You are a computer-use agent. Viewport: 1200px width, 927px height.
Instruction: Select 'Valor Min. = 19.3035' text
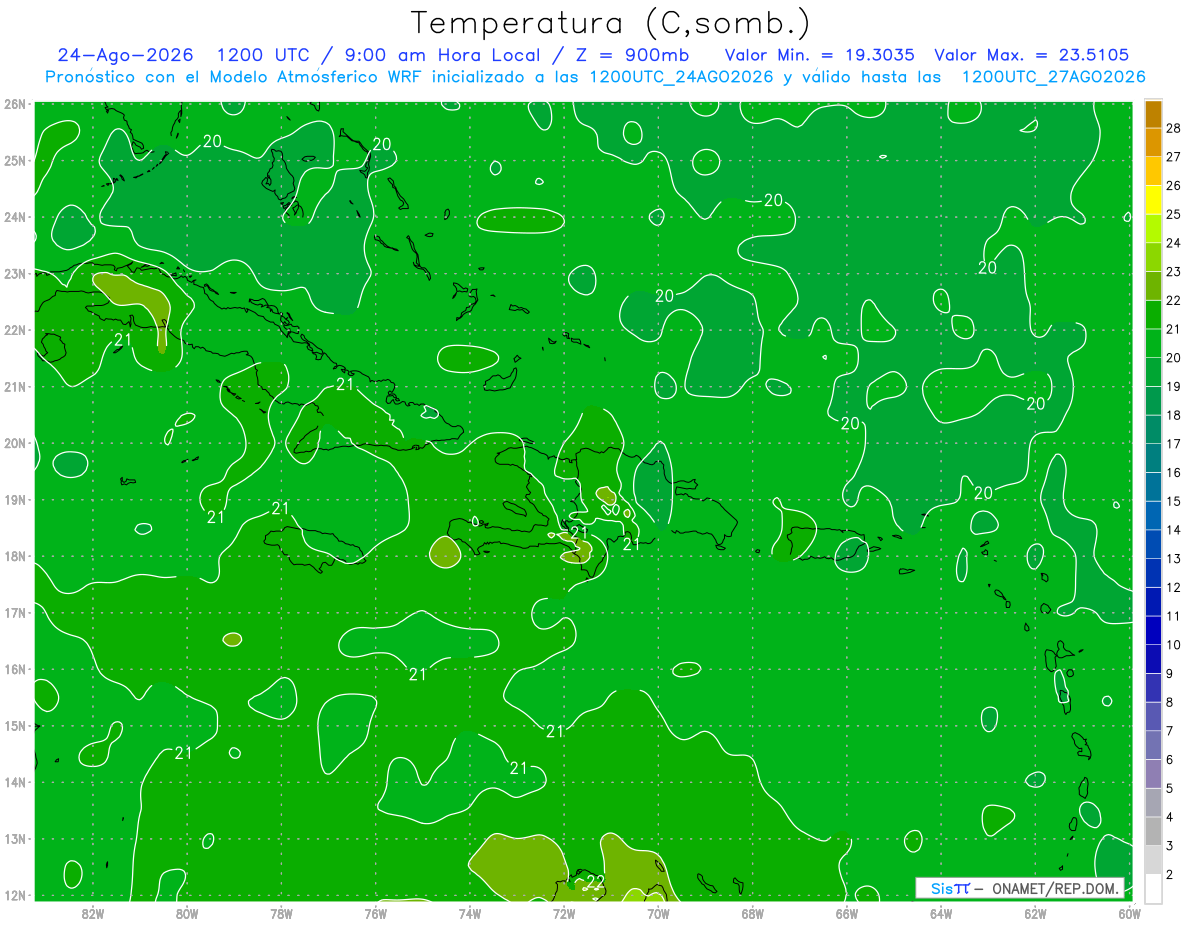pos(820,55)
